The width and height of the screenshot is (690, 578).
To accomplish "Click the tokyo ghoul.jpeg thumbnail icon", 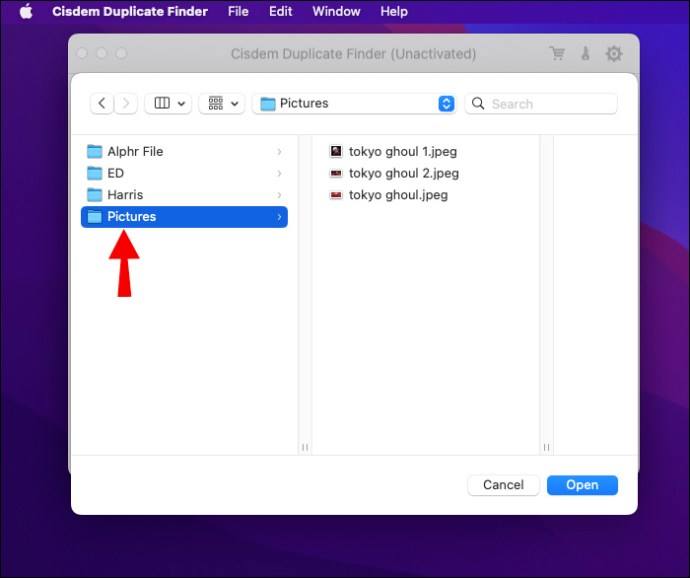I will [336, 195].
